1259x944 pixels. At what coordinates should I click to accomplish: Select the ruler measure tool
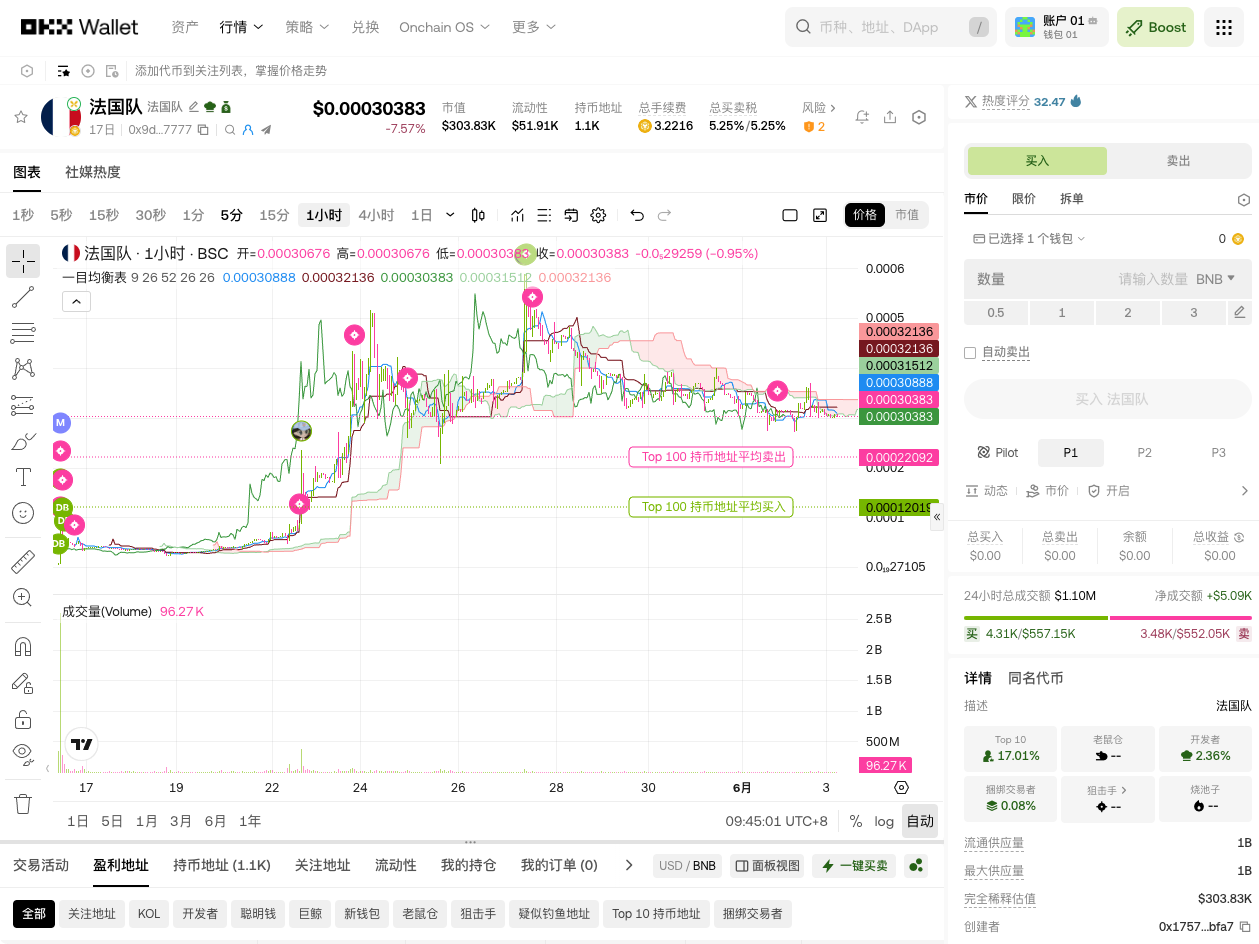tap(23, 561)
